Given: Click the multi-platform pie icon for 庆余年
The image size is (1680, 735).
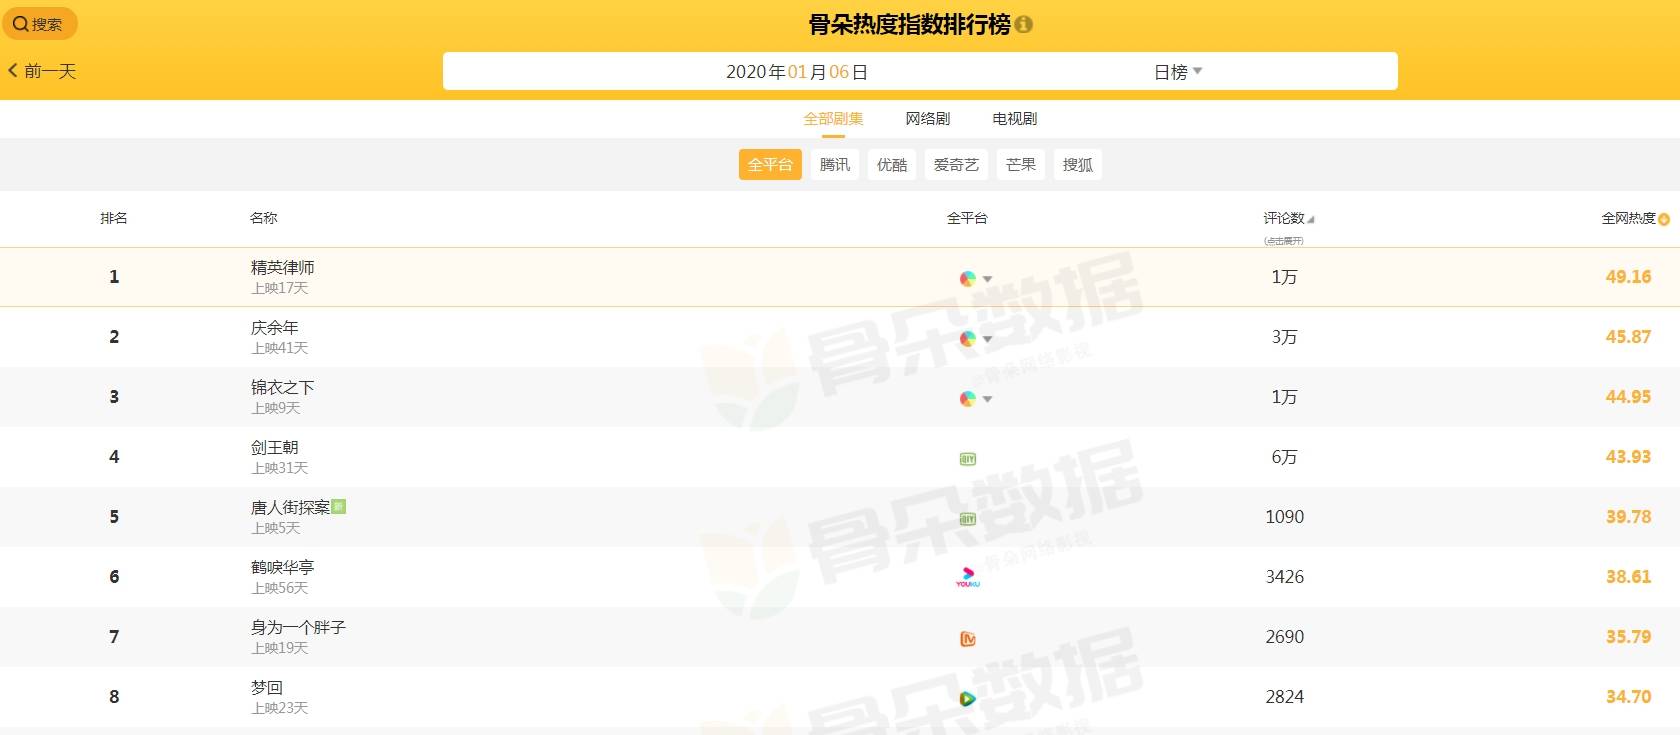Looking at the screenshot, I should tap(967, 339).
